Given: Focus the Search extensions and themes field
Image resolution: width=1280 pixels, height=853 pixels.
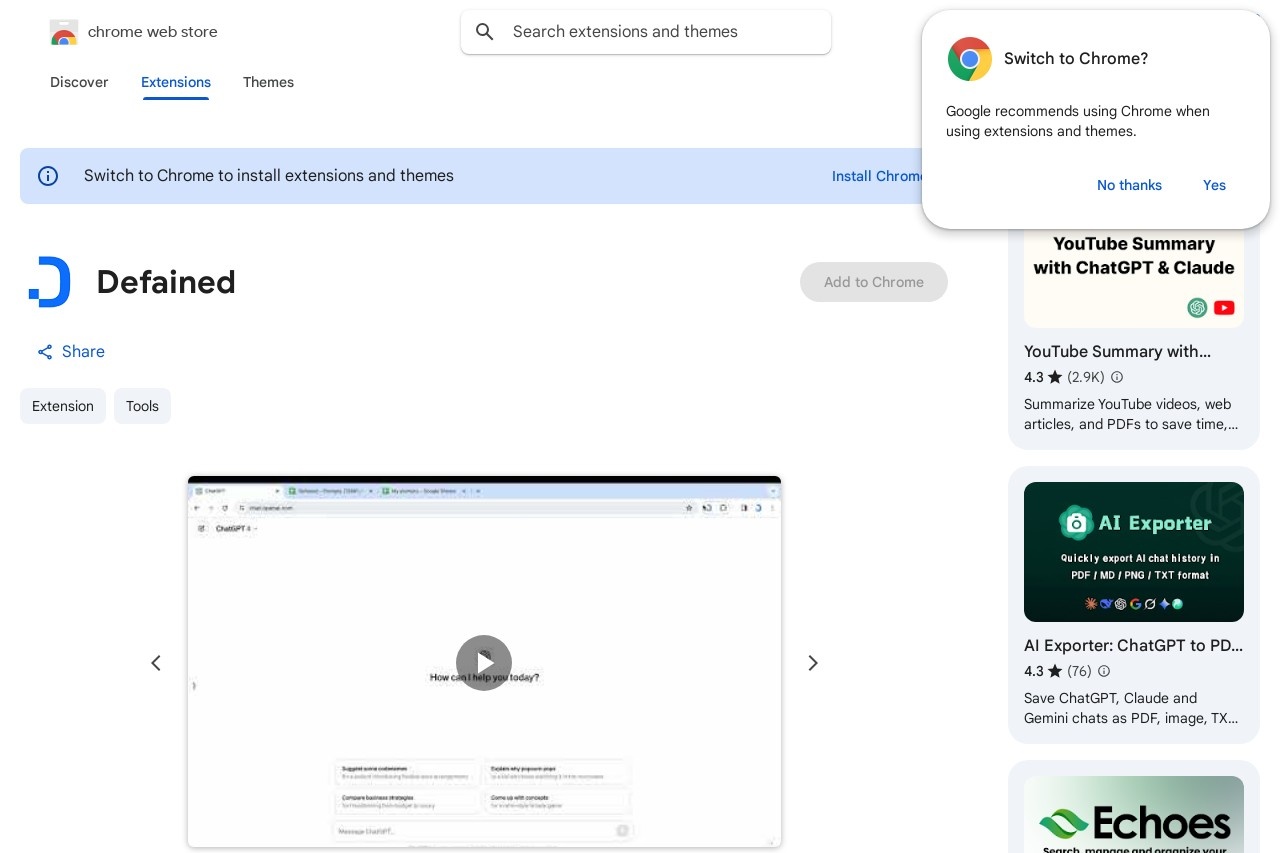Looking at the screenshot, I should (646, 32).
